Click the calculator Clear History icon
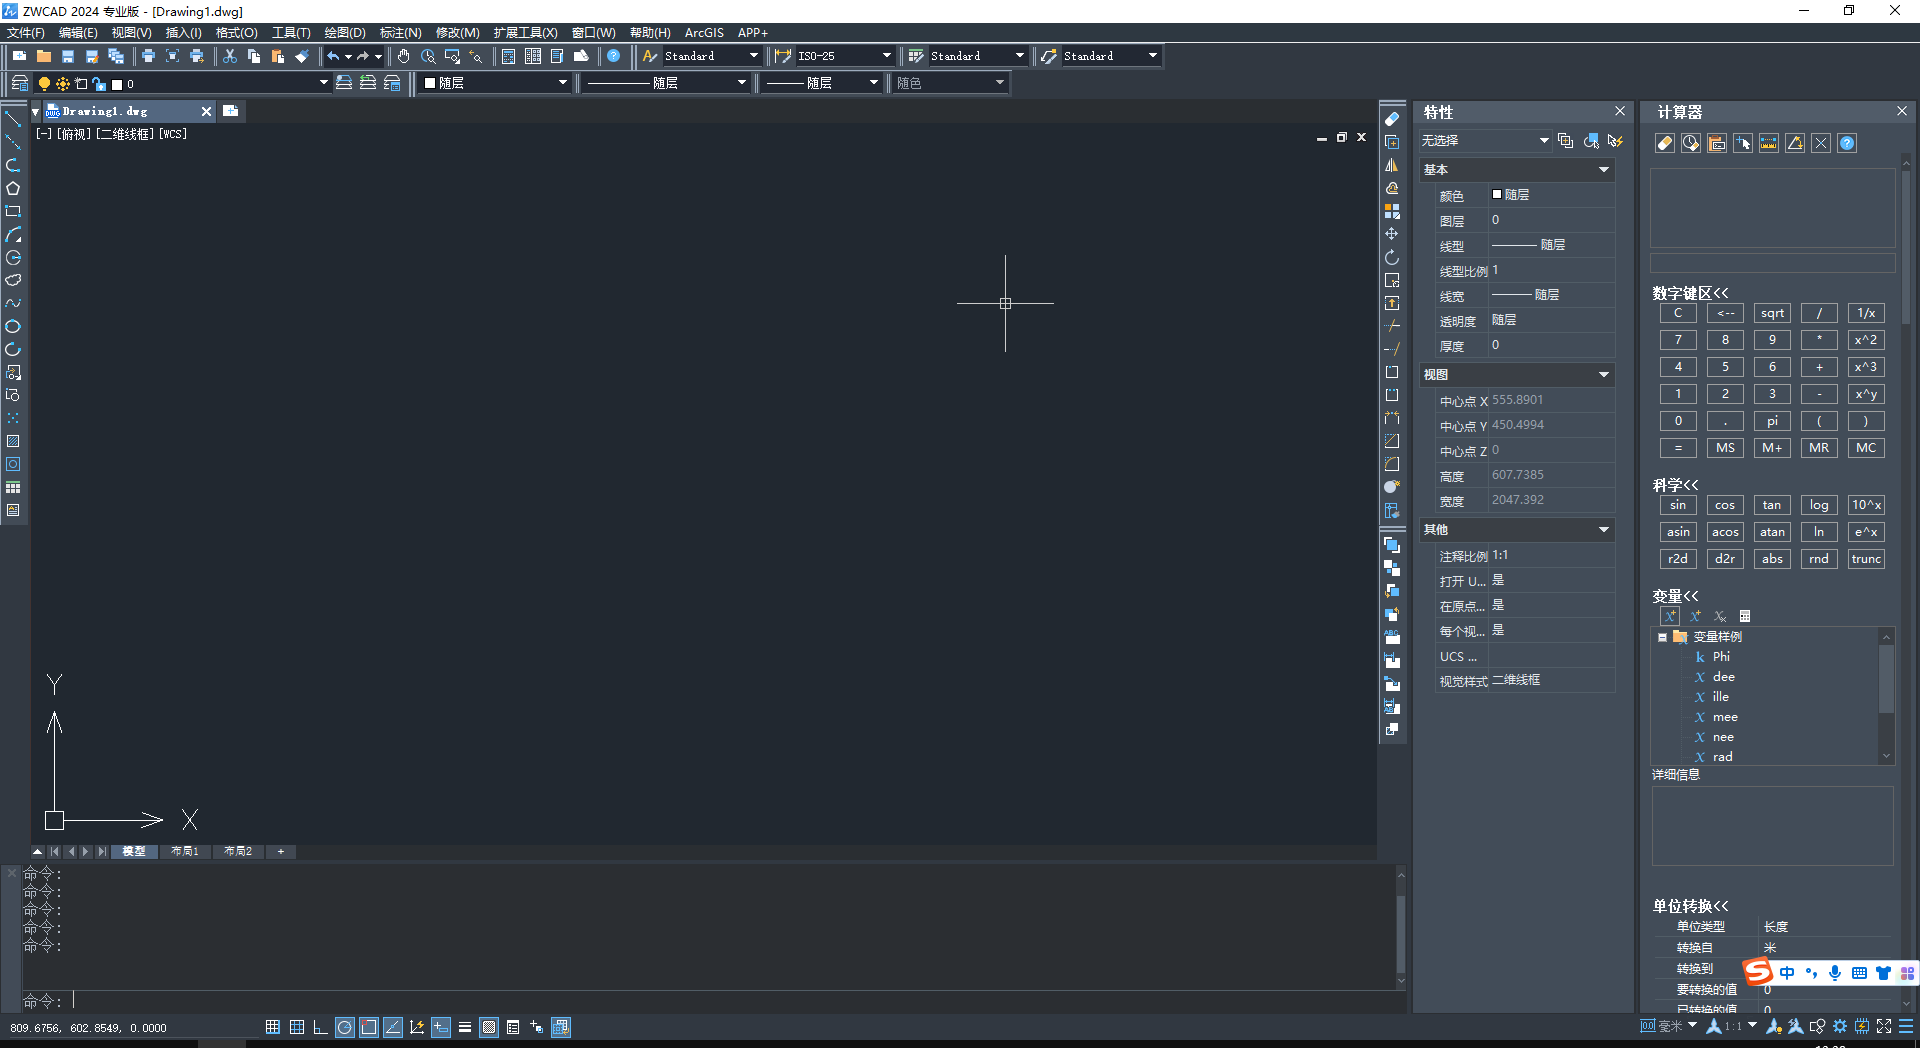The width and height of the screenshot is (1920, 1048). click(x=1691, y=143)
